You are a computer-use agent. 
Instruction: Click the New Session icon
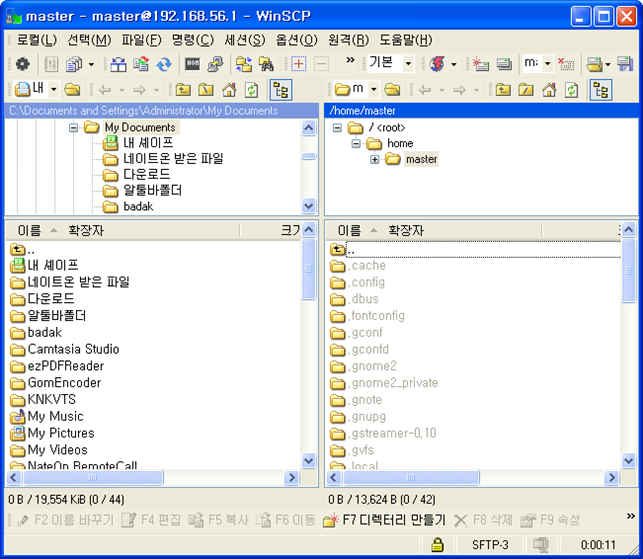click(480, 64)
